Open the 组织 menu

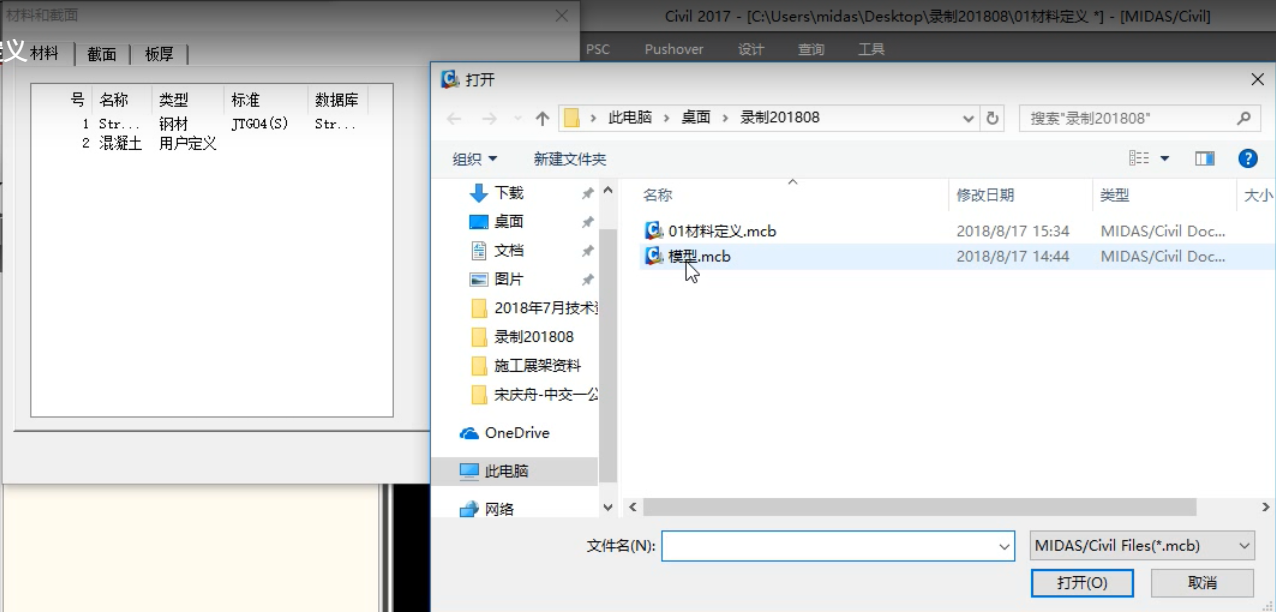coord(475,159)
